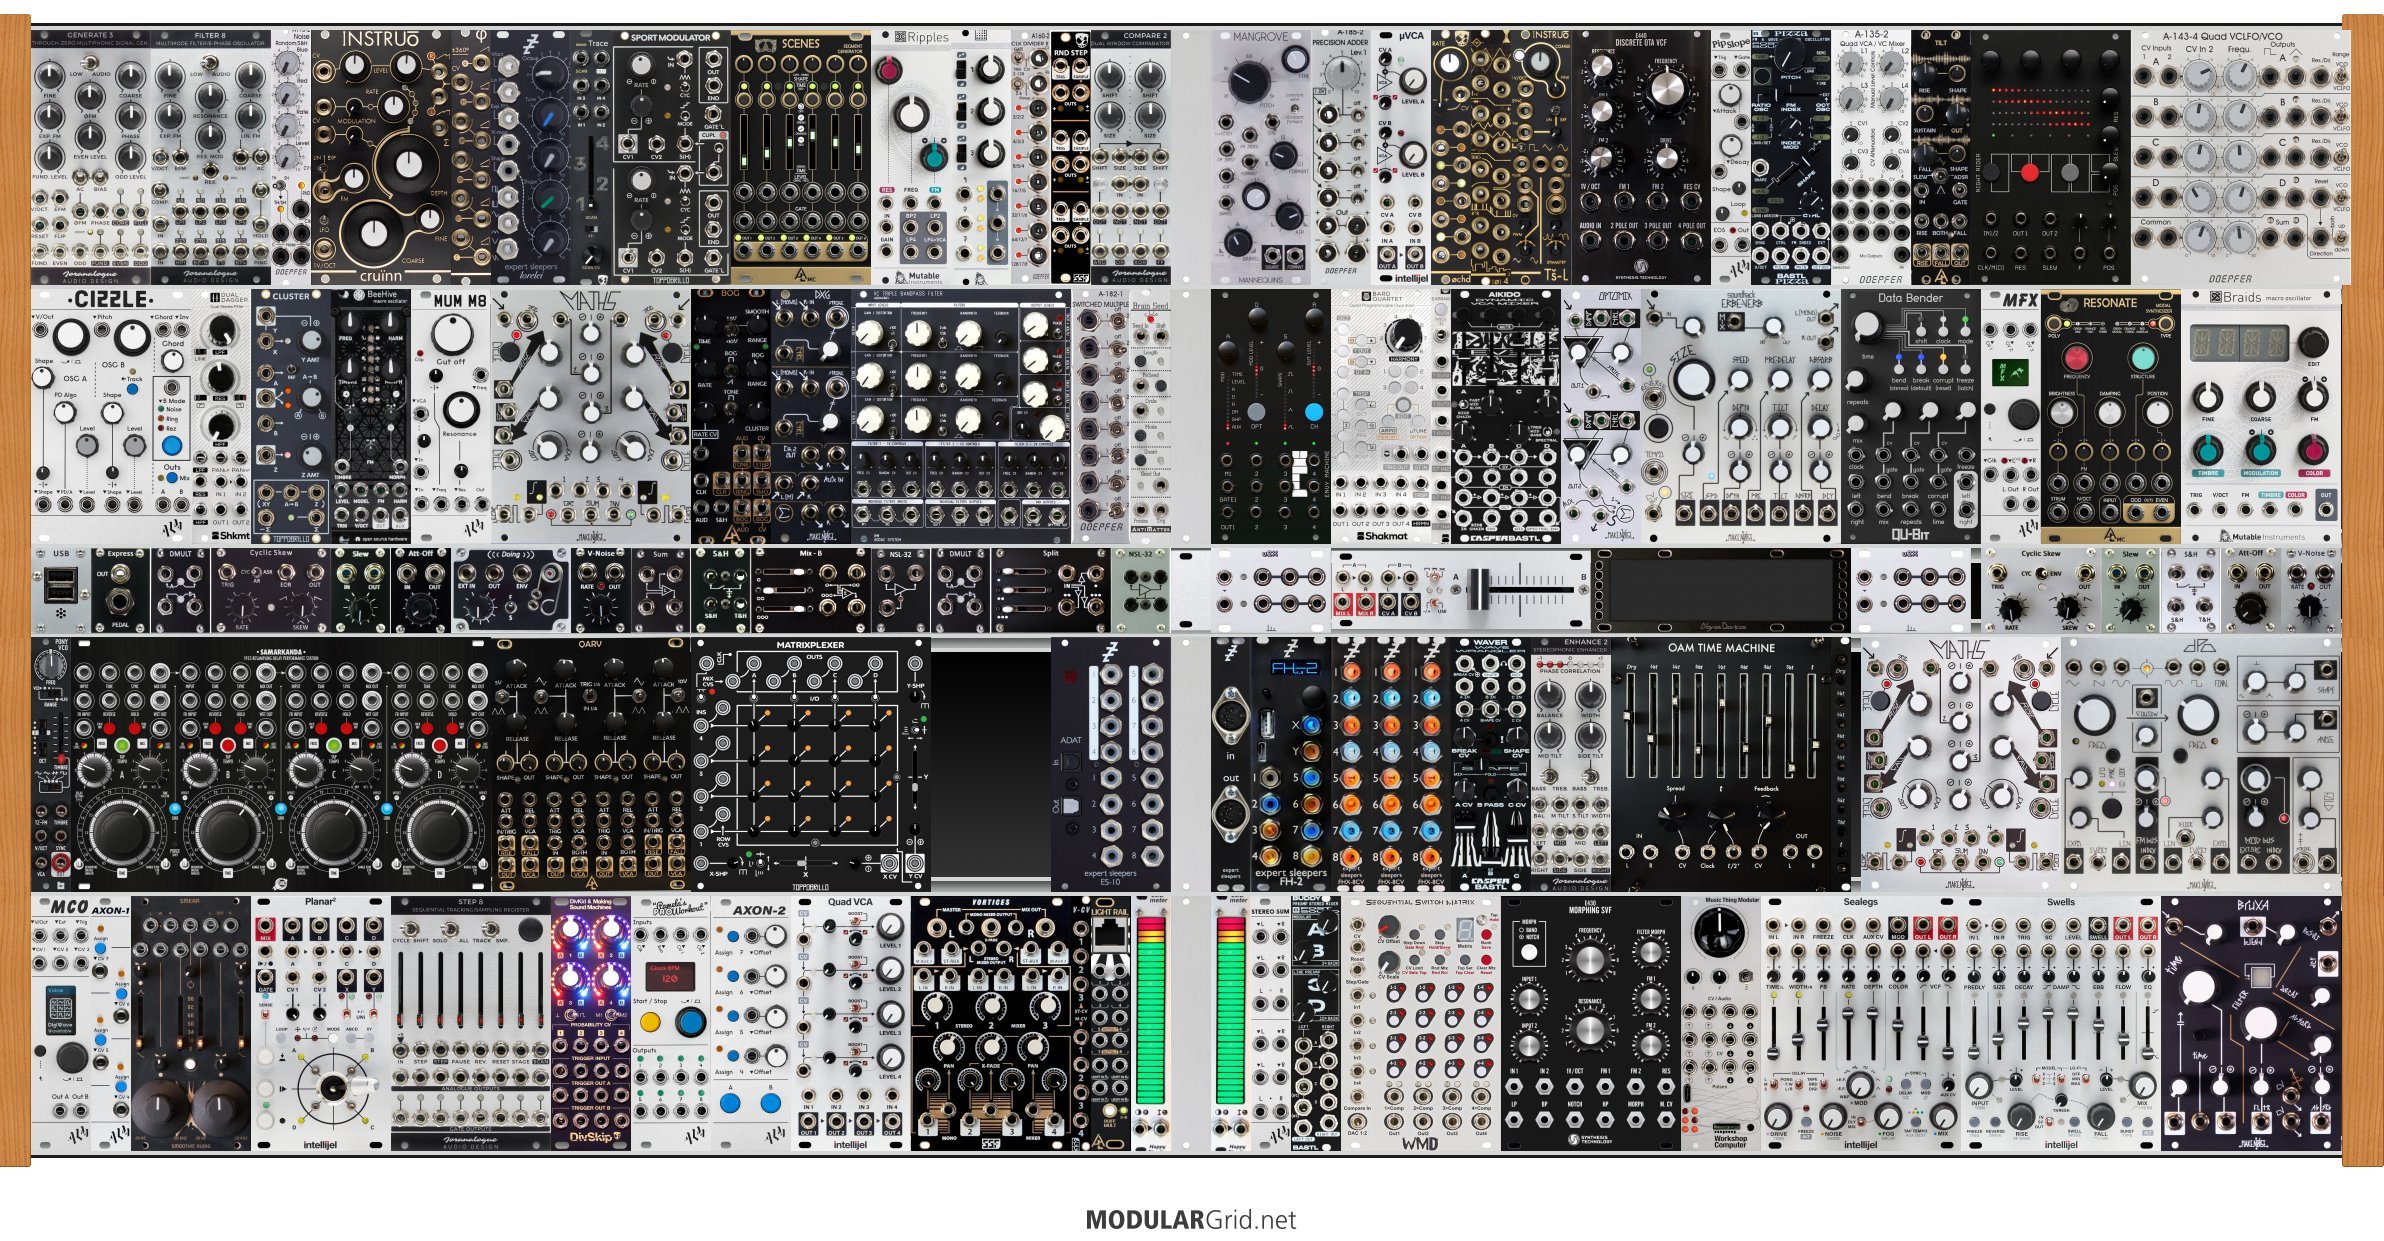Select the Mix-B 1U tile
This screenshot has height=1241, width=2384.
[x=811, y=590]
